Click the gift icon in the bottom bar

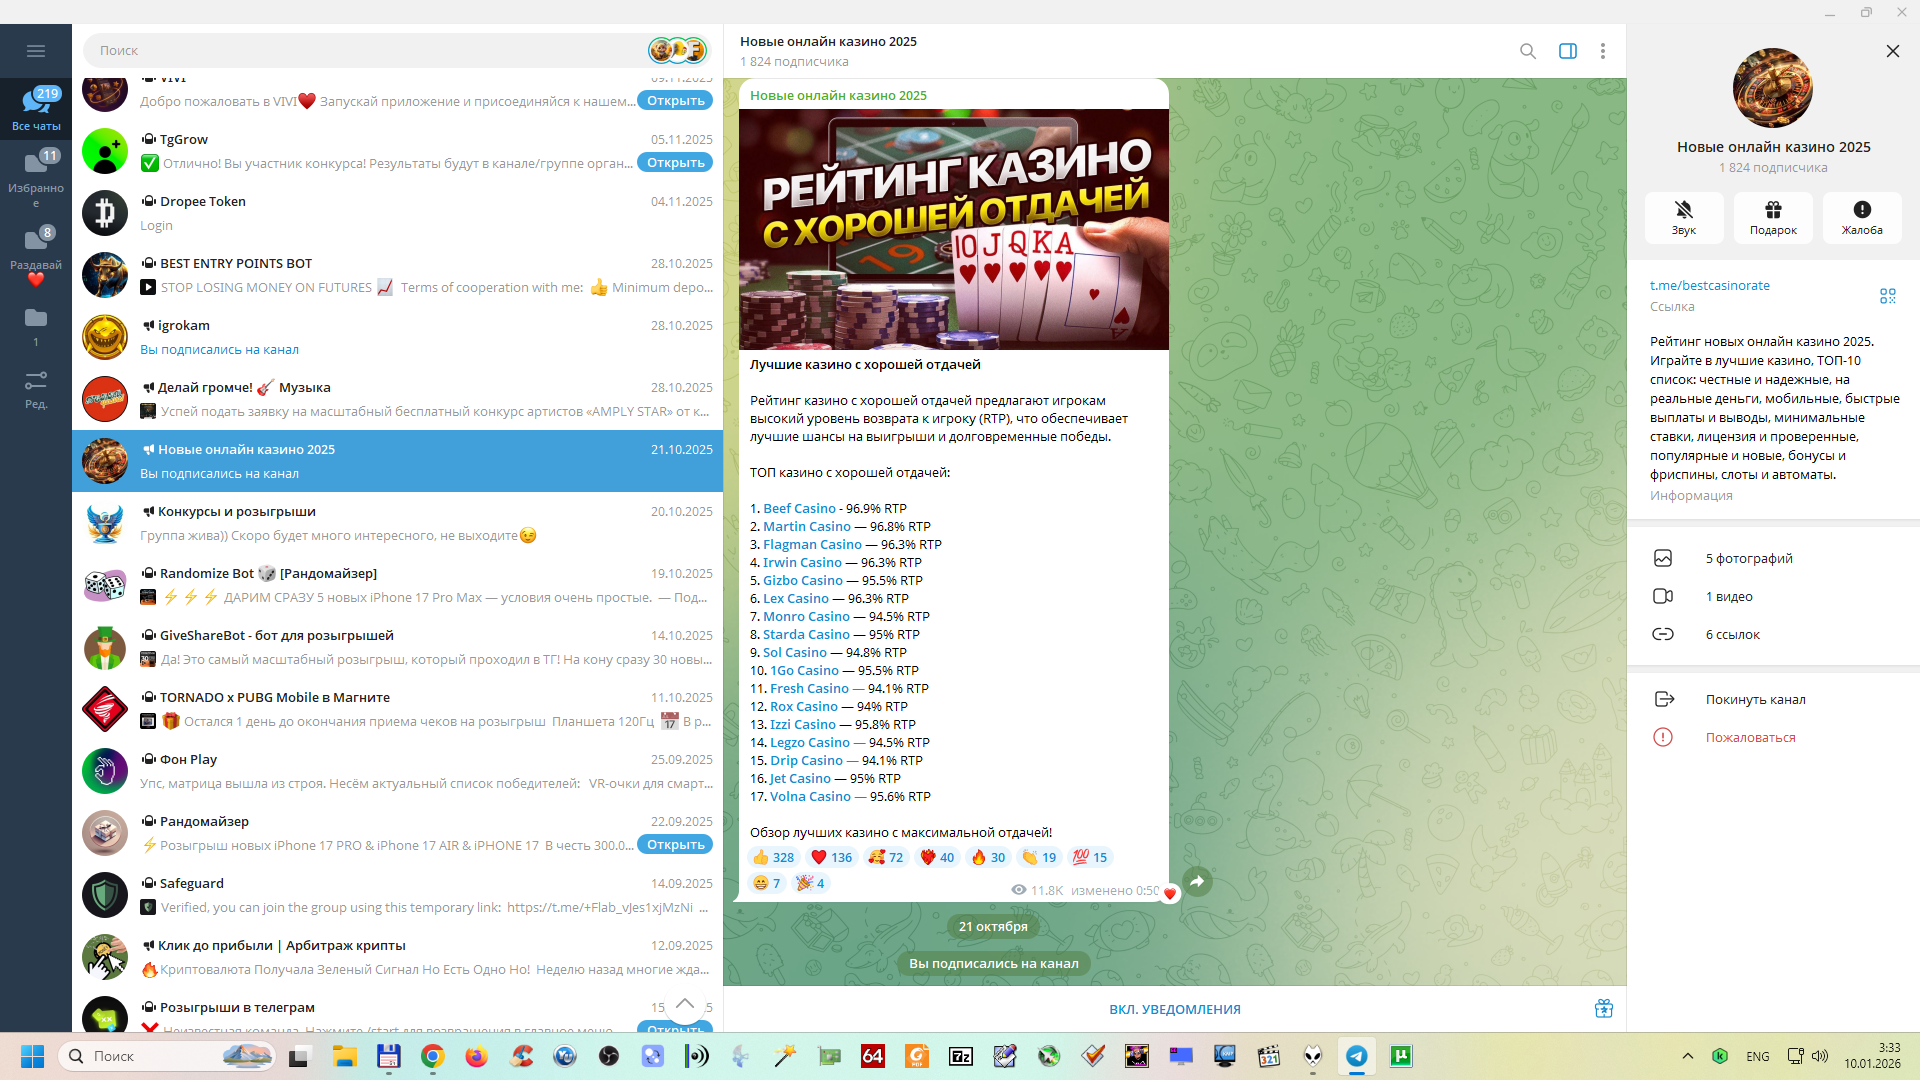(1603, 1009)
